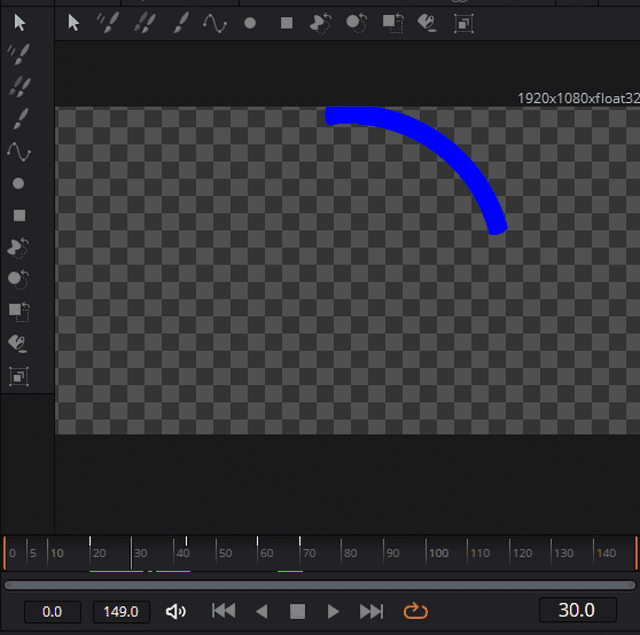Pick Clone Multistroke tool in horizontal toolbar

coord(144,23)
